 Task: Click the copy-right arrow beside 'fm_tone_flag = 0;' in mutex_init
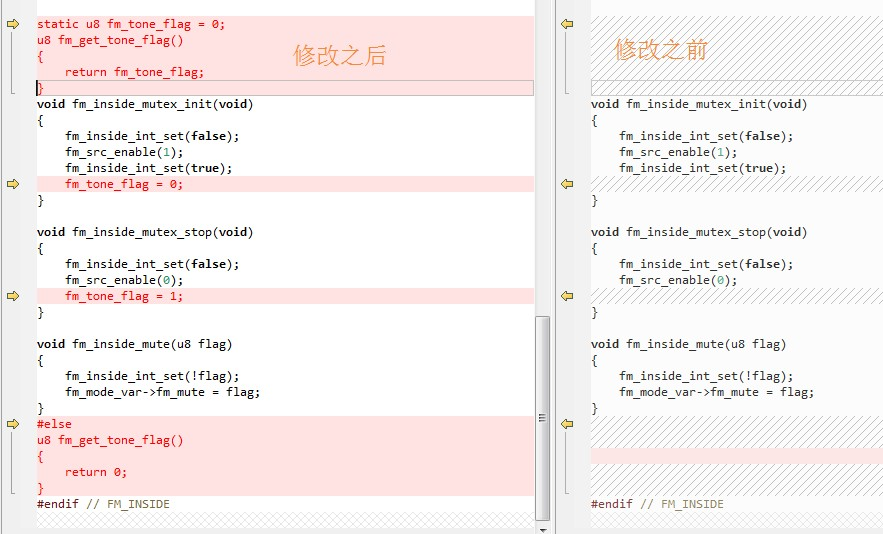tap(13, 184)
